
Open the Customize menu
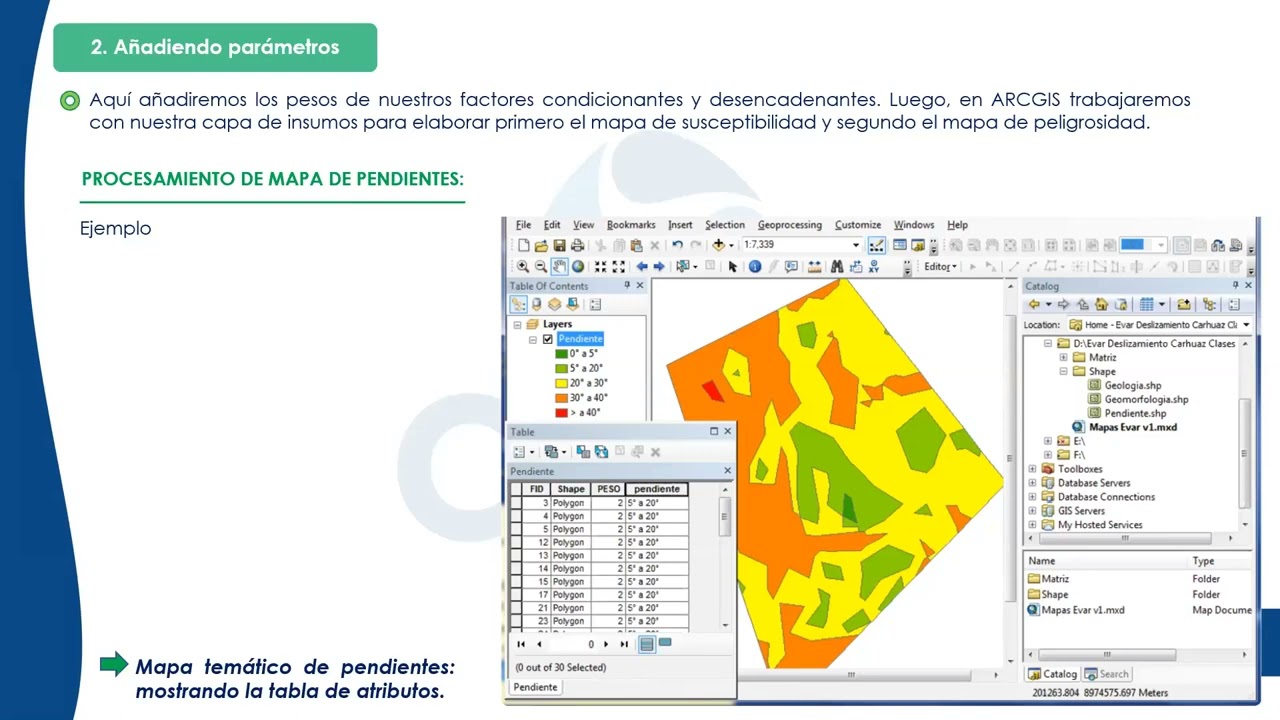click(858, 225)
